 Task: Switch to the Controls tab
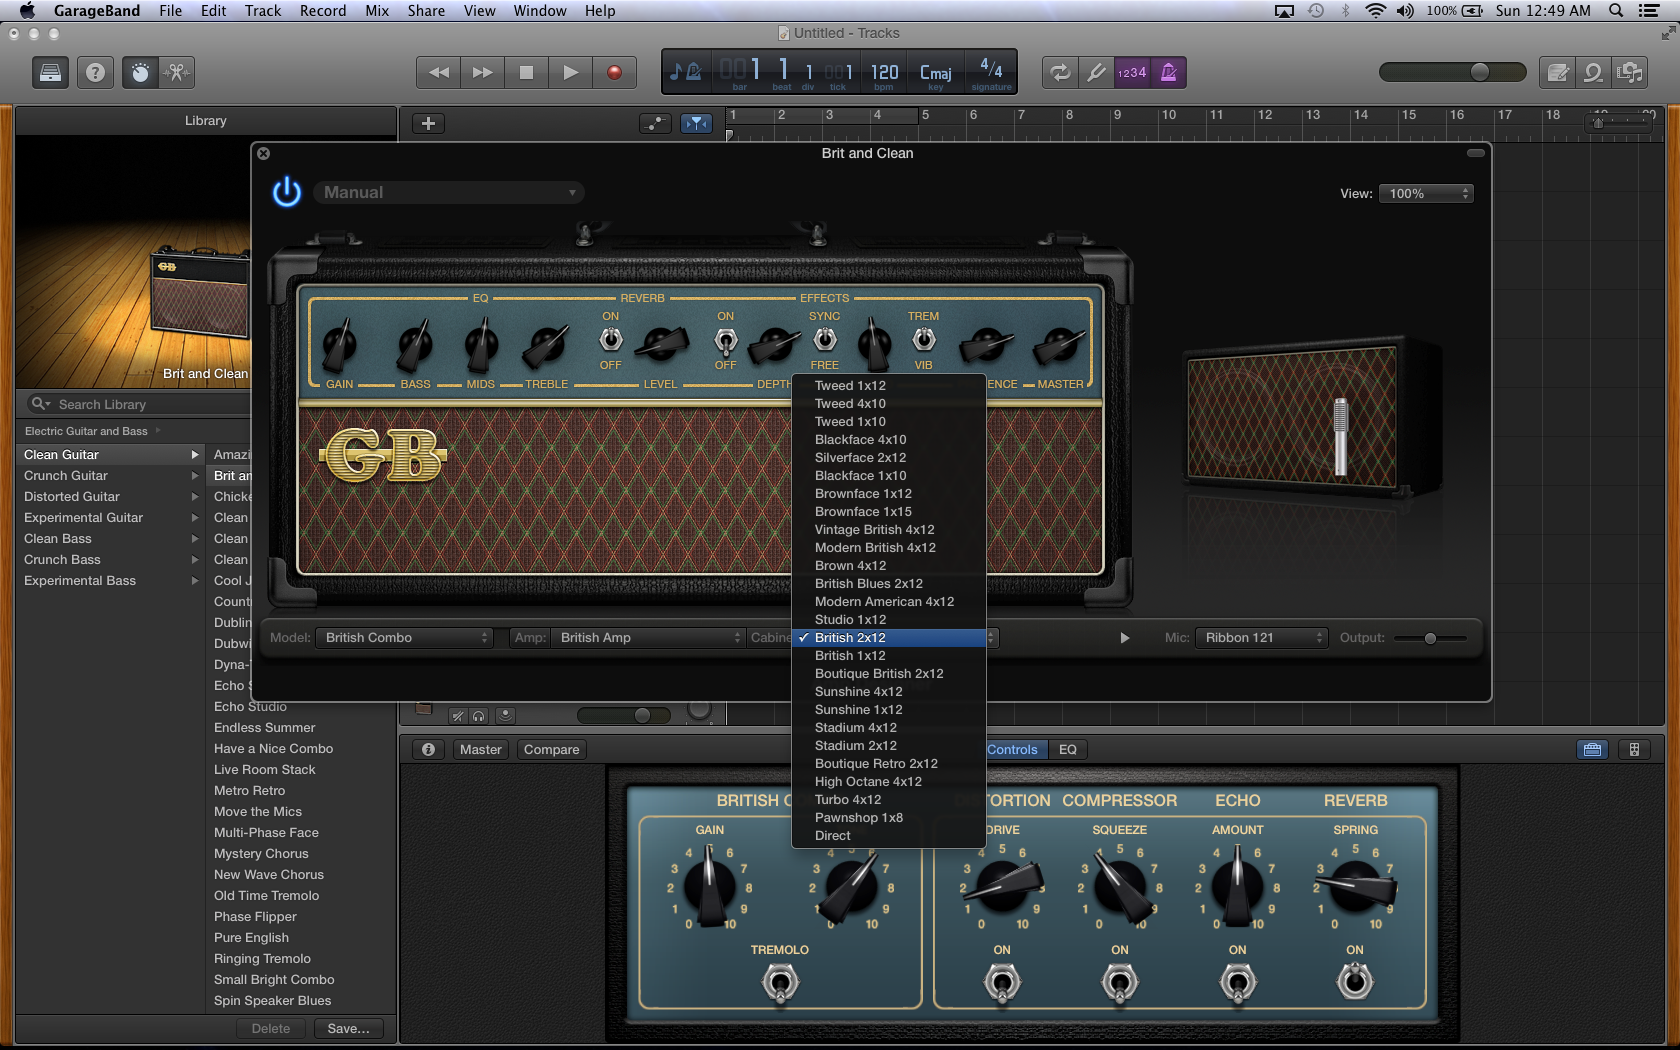1012,749
